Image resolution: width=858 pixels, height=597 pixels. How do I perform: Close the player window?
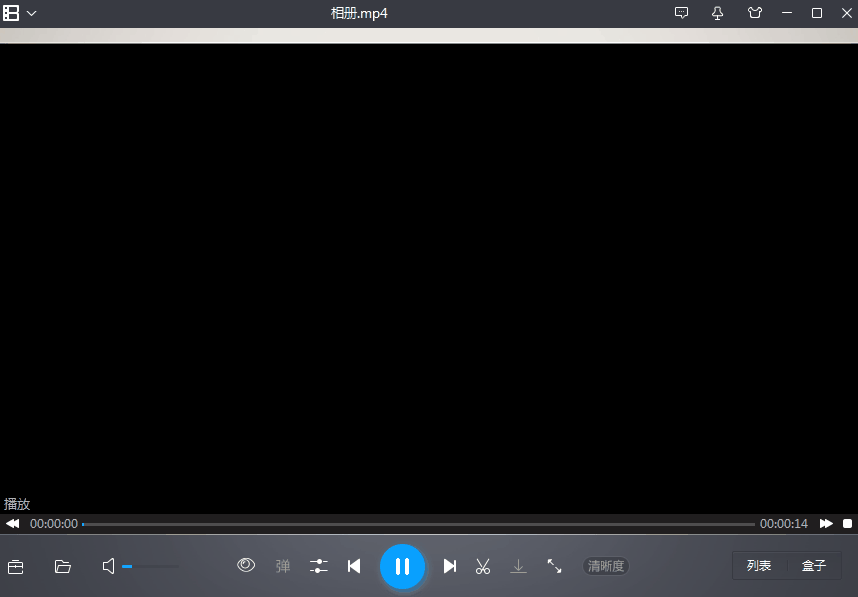(x=847, y=13)
